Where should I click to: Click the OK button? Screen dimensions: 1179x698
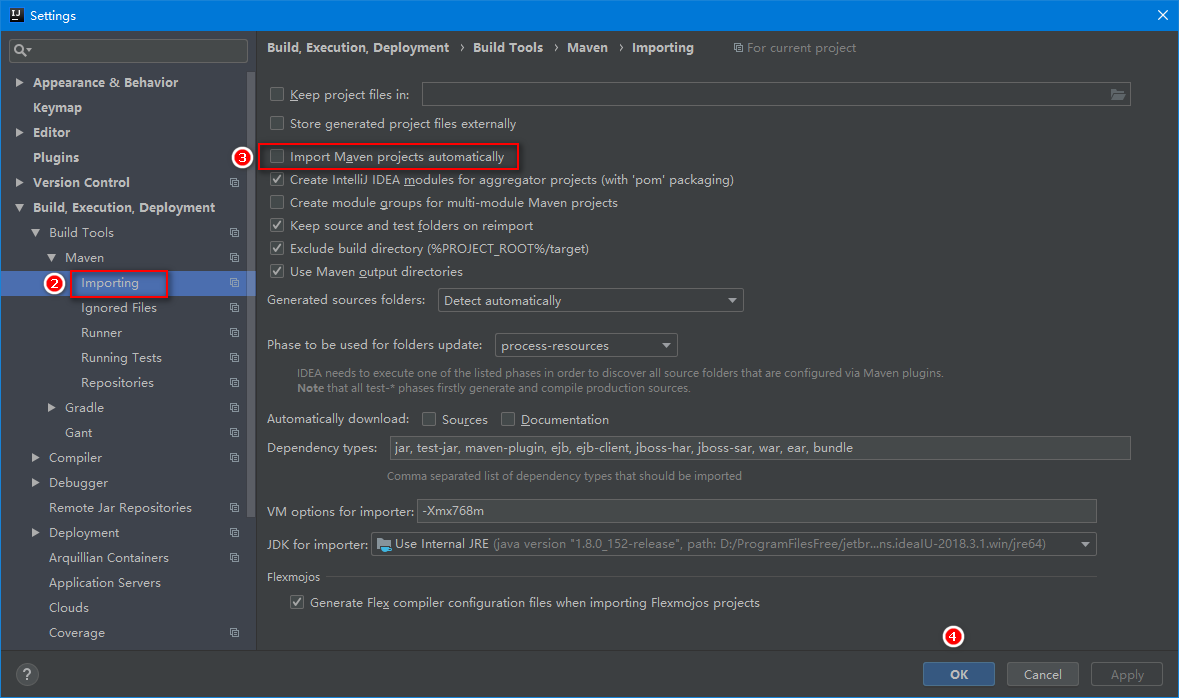click(959, 674)
